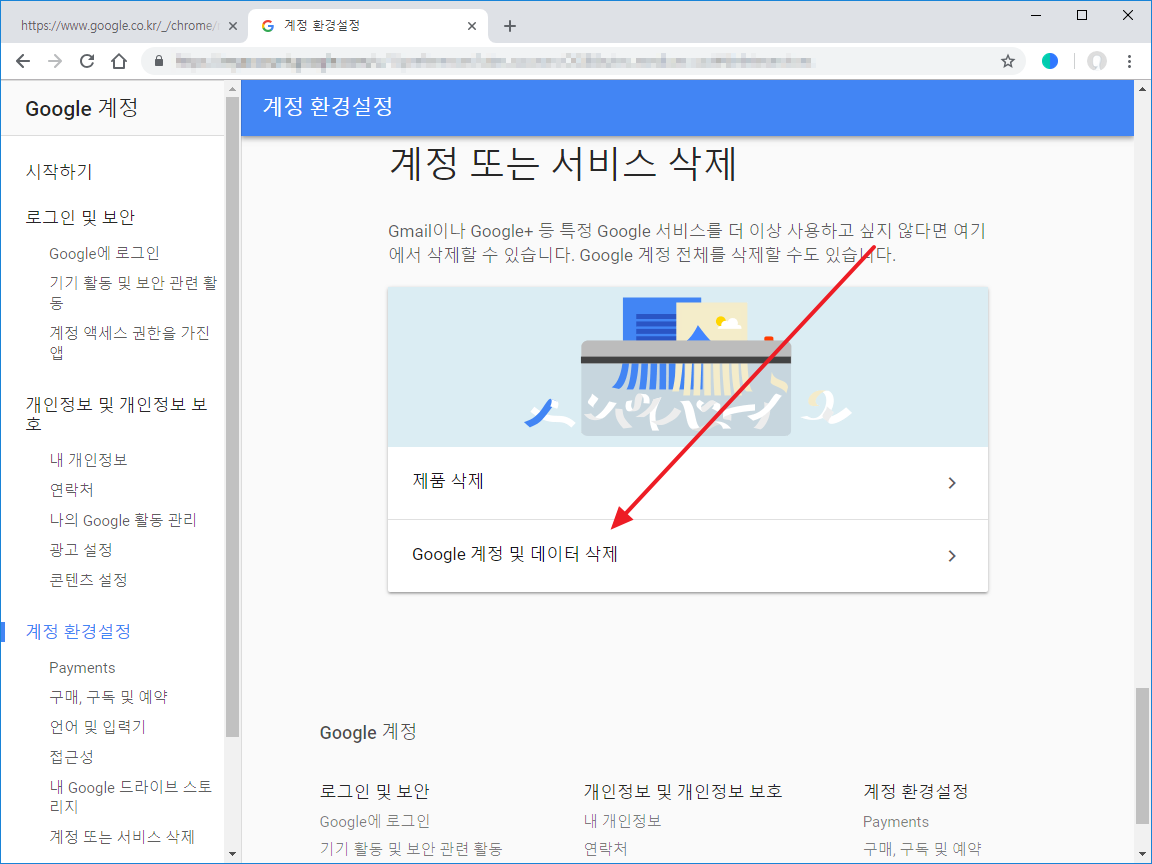Click the shredder illustration image
Image resolution: width=1152 pixels, height=864 pixels.
688,367
